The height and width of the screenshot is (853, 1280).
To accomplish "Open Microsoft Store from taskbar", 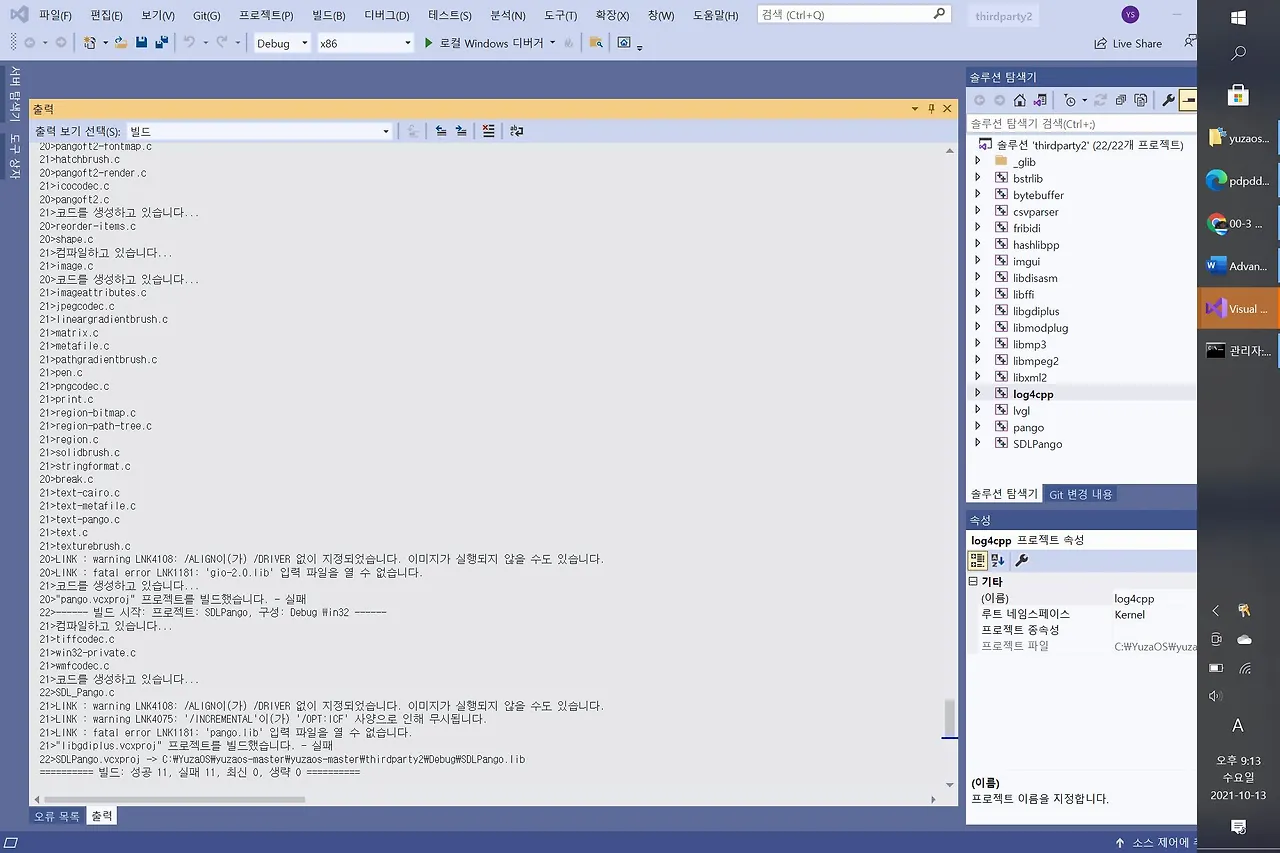I will pos(1238,95).
